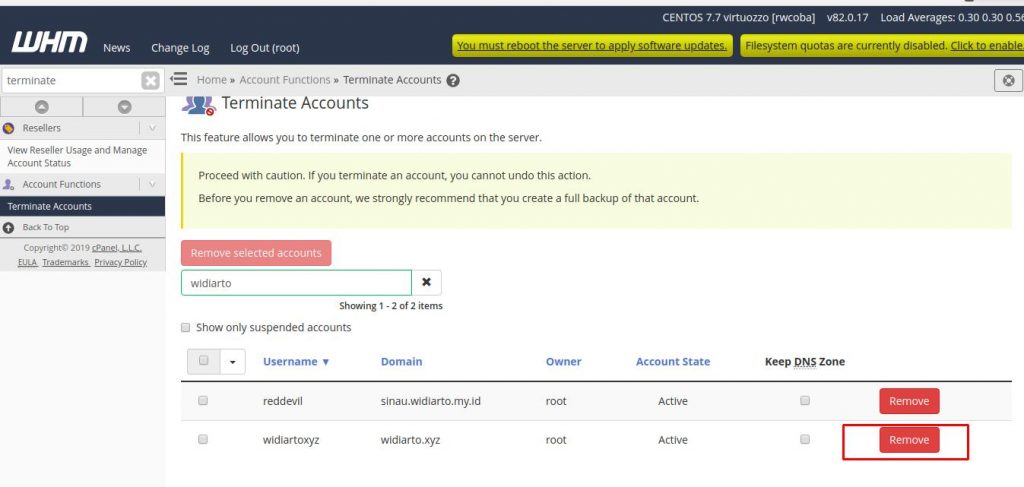The image size is (1024, 487).
Task: Open the cPanel, L.L.C. link
Action: pyautogui.click(x=118, y=248)
